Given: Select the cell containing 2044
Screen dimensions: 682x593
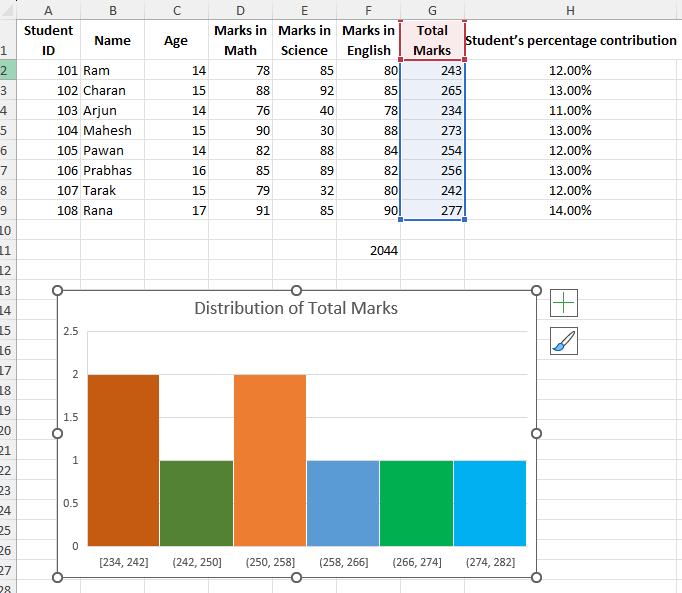Looking at the screenshot, I should click(369, 250).
